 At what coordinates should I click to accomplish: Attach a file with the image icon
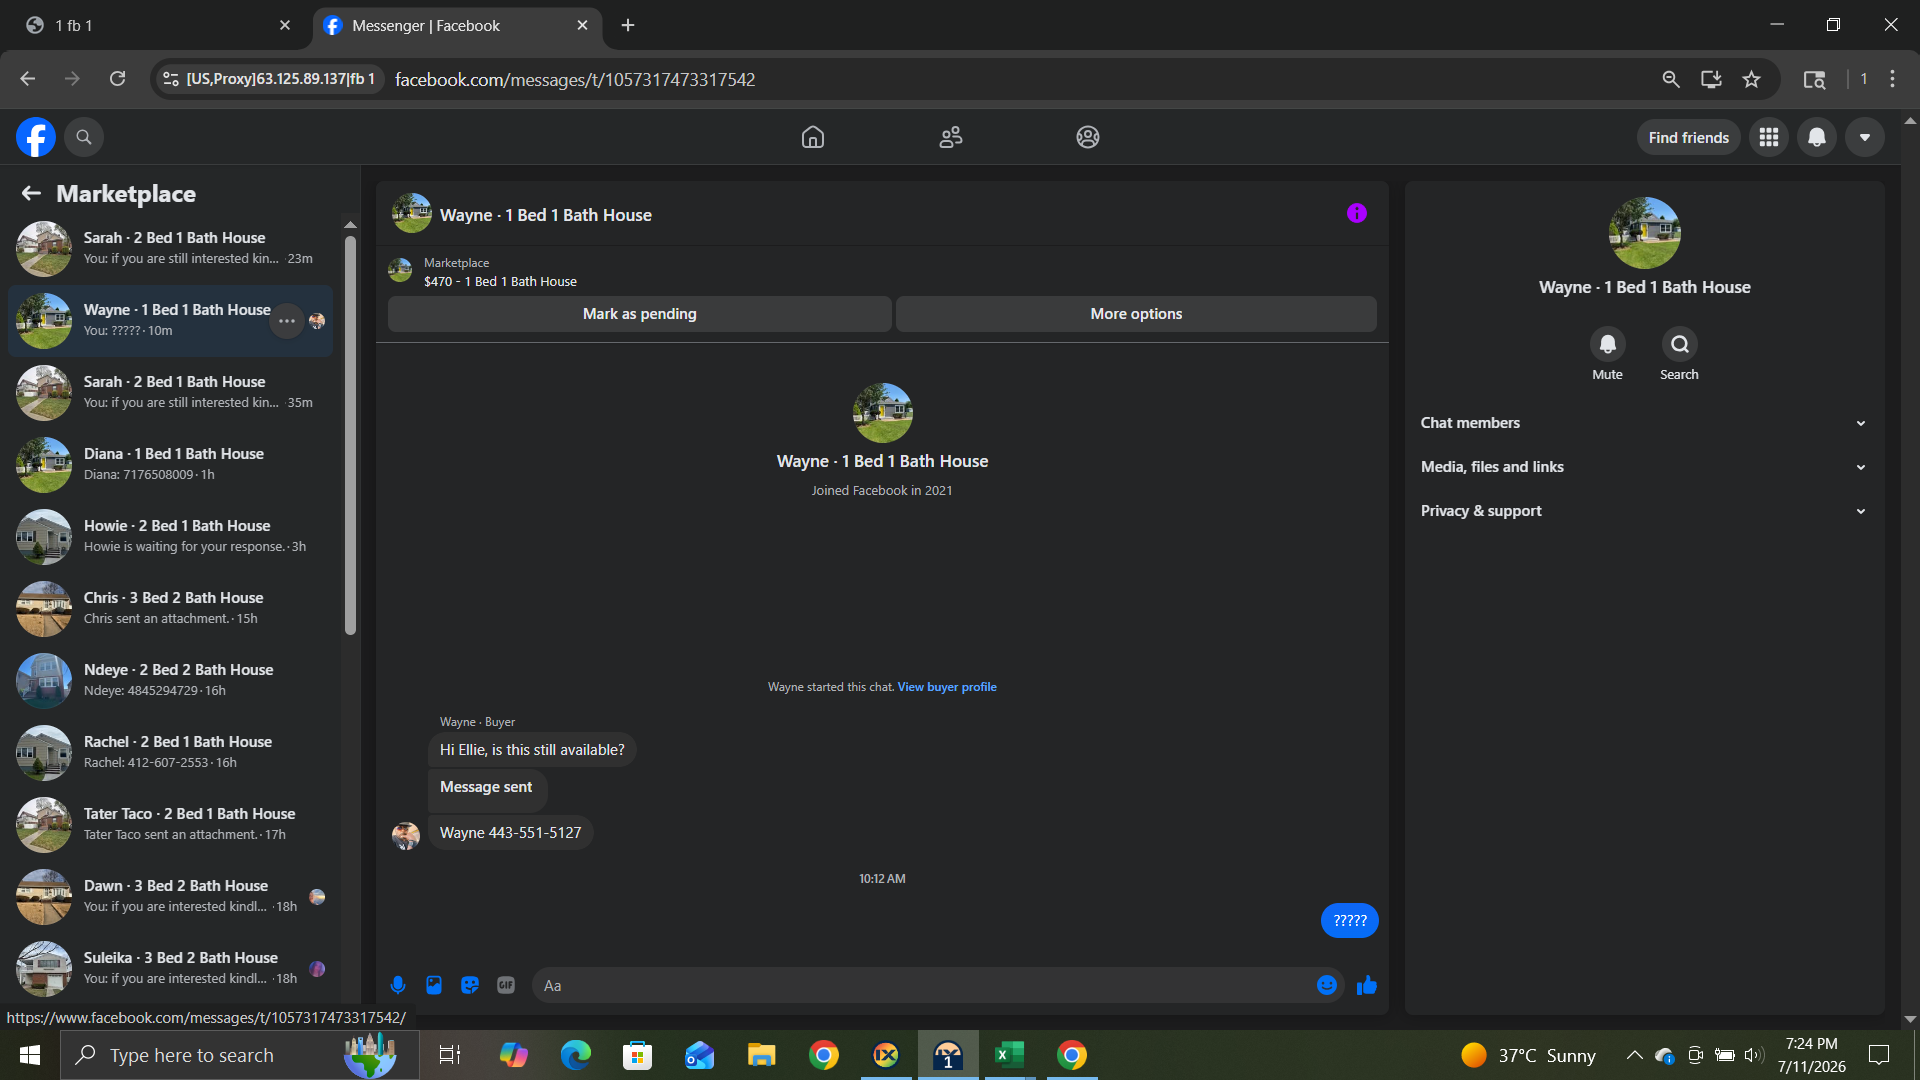pyautogui.click(x=434, y=985)
